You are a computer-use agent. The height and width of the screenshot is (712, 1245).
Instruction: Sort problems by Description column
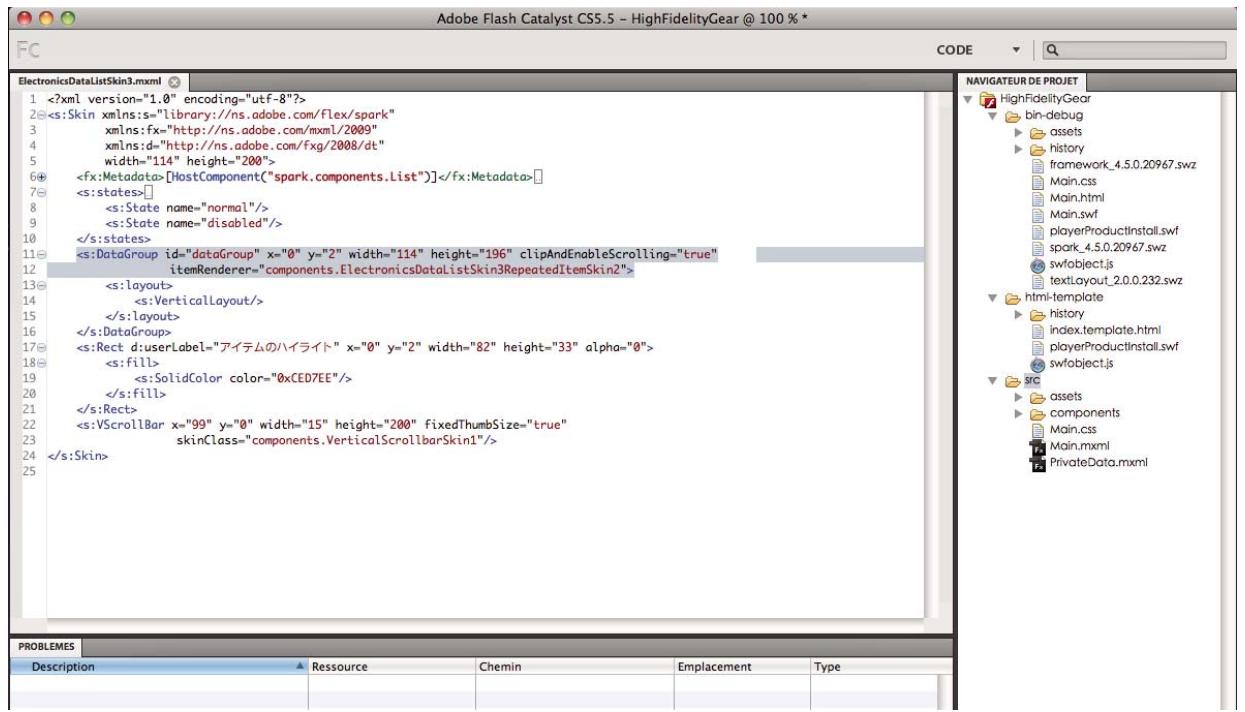click(157, 665)
